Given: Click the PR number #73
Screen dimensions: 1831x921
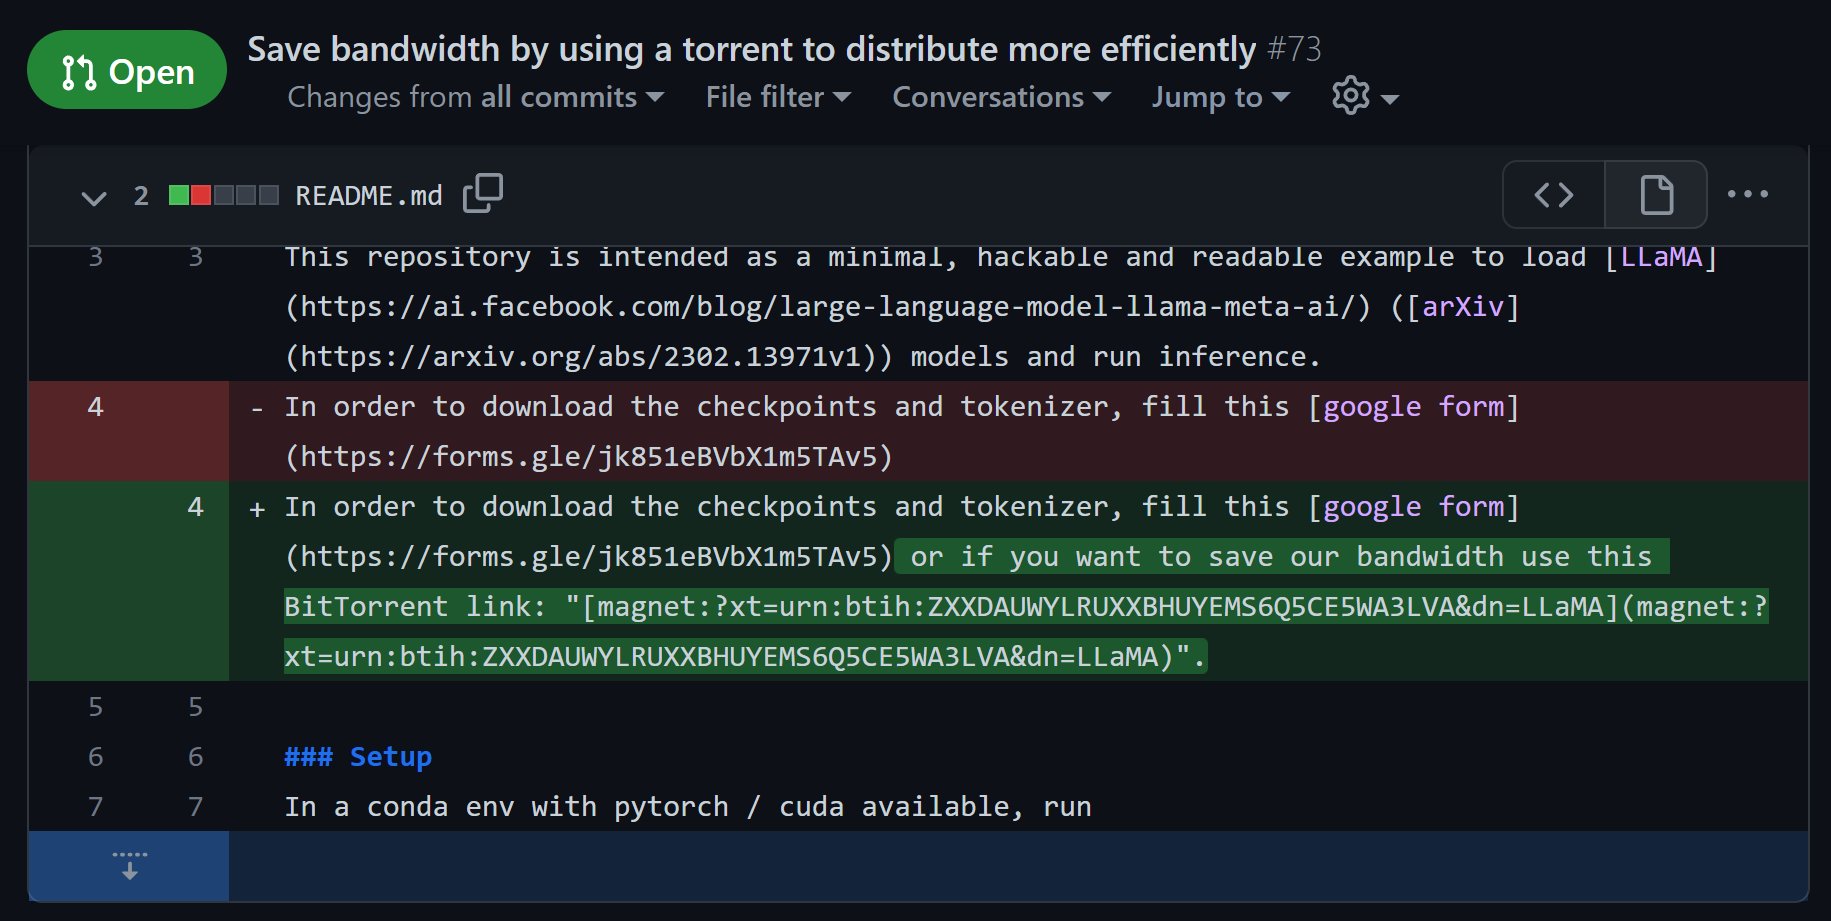Looking at the screenshot, I should (x=1294, y=49).
